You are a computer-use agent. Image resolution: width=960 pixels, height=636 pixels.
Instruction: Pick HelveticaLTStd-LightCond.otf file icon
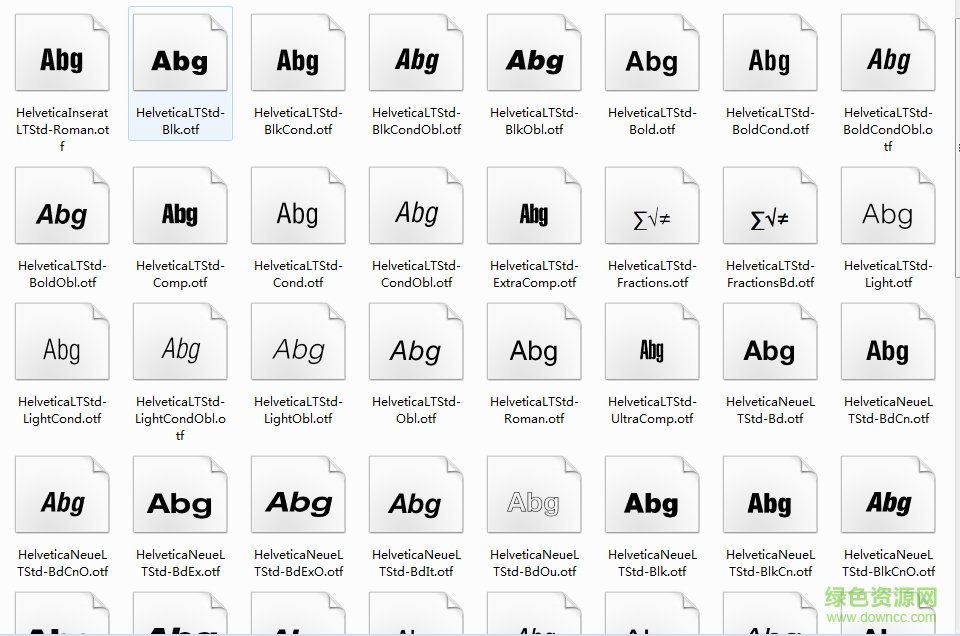pos(62,342)
